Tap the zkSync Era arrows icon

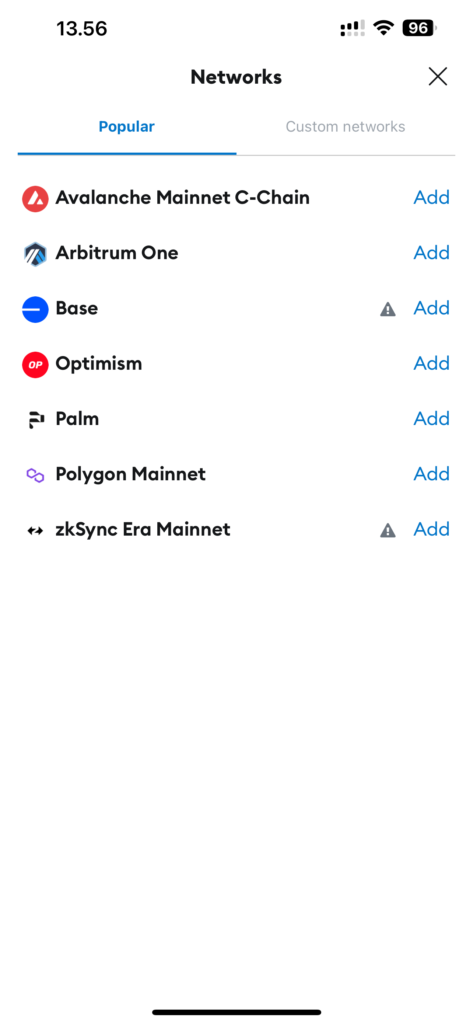pyautogui.click(x=35, y=530)
